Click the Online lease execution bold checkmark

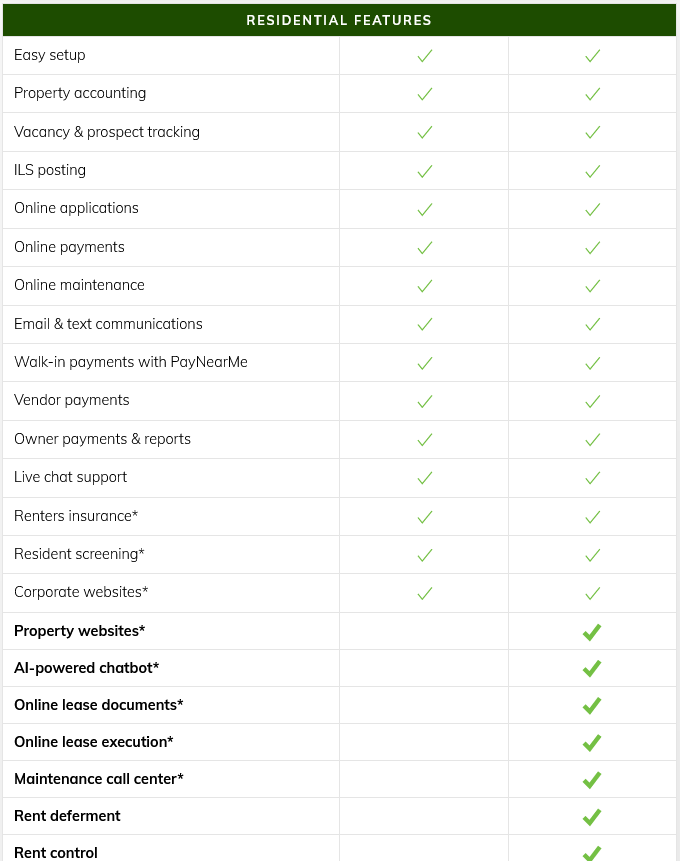click(x=592, y=743)
